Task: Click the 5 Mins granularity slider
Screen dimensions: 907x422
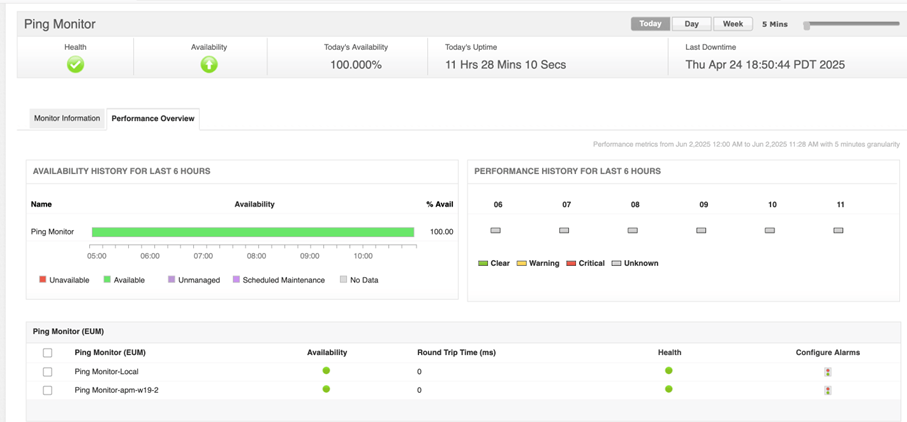Action: click(807, 25)
